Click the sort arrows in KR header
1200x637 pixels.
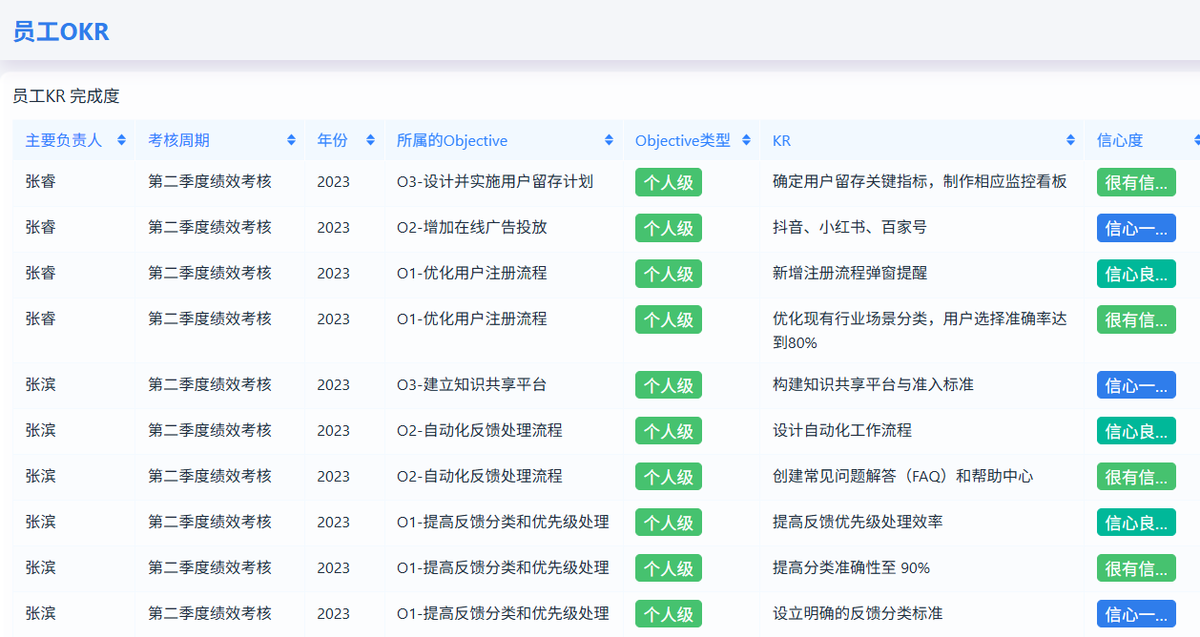(1070, 140)
